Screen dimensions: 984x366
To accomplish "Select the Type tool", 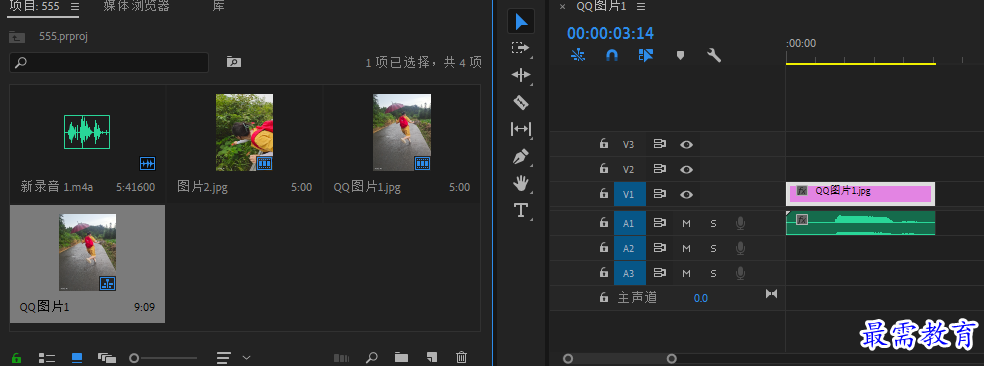I will (x=520, y=210).
